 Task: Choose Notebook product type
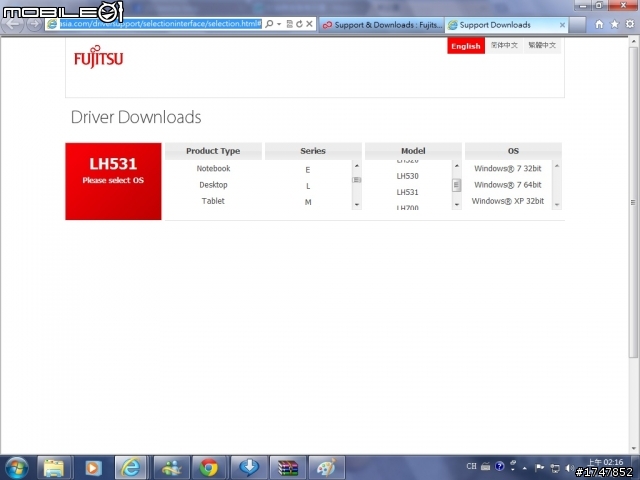pos(213,168)
